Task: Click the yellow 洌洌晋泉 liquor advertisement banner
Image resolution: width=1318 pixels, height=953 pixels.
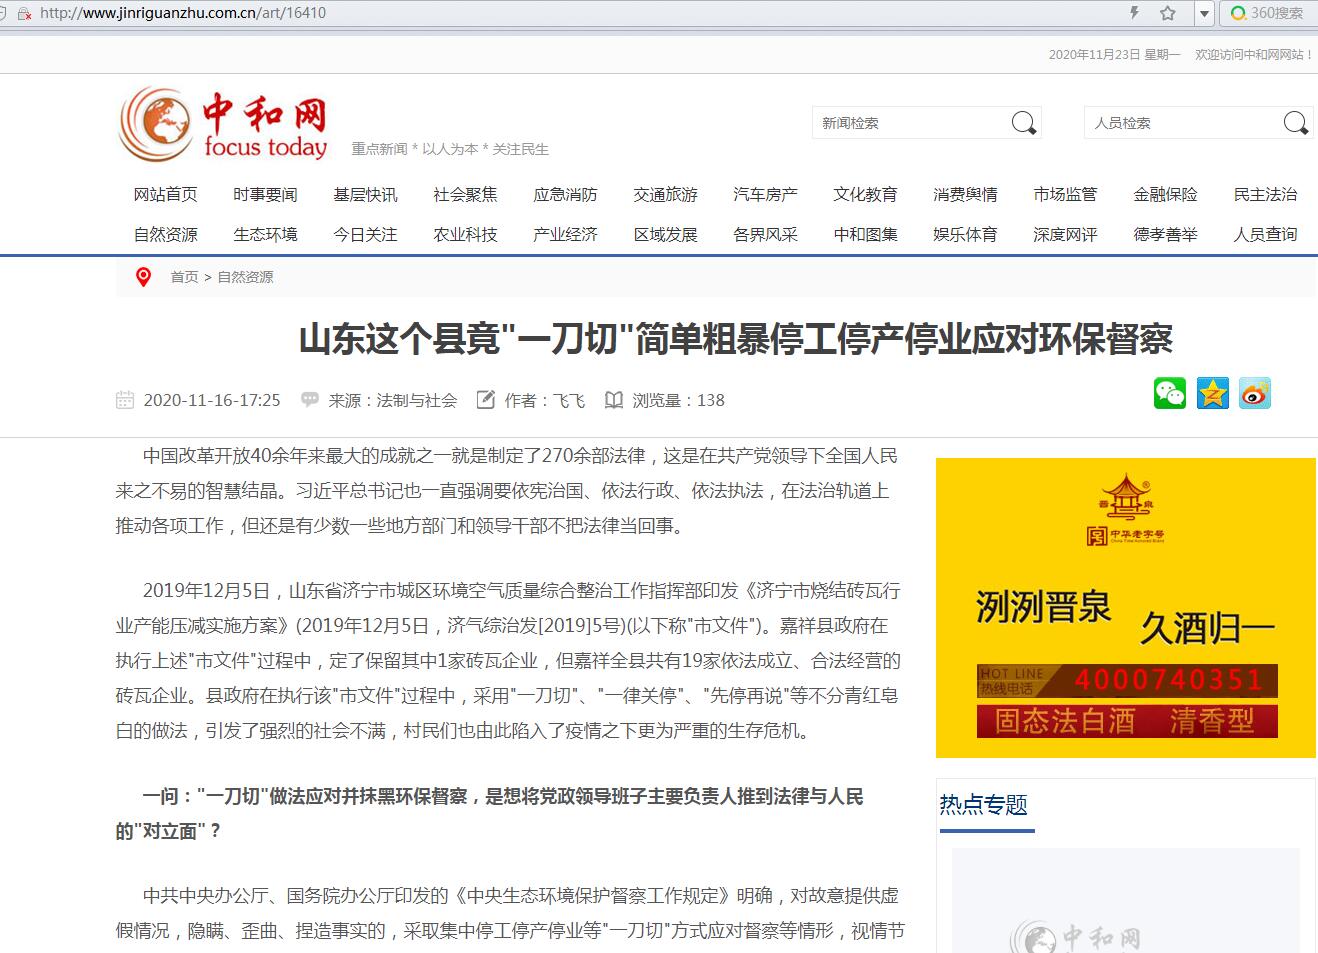Action: [x=1125, y=608]
